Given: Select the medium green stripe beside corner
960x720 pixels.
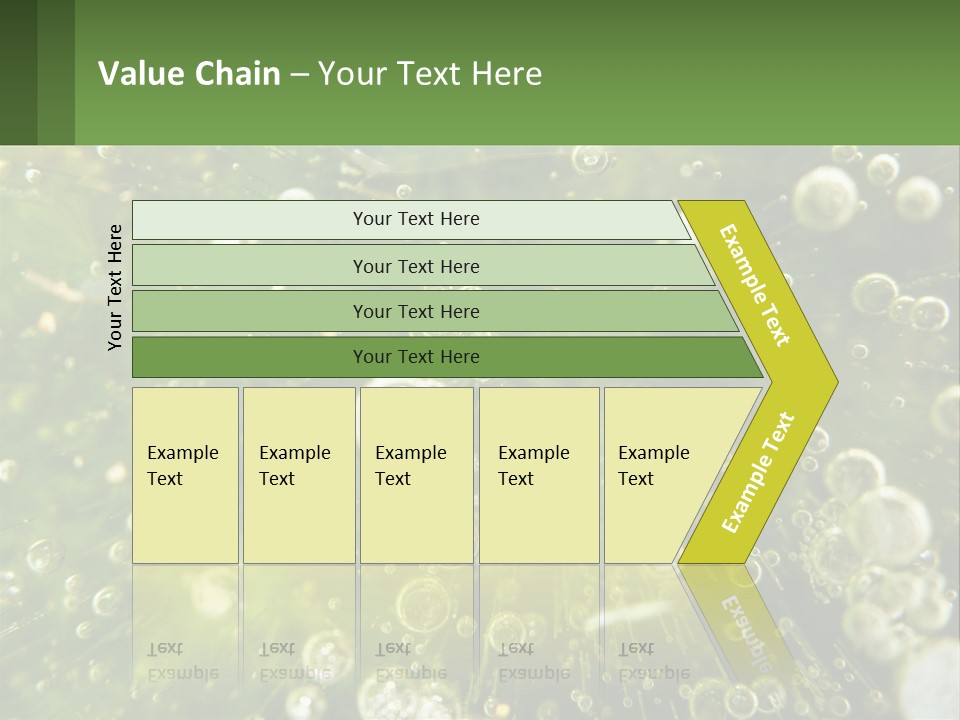Looking at the screenshot, I should [56, 72].
